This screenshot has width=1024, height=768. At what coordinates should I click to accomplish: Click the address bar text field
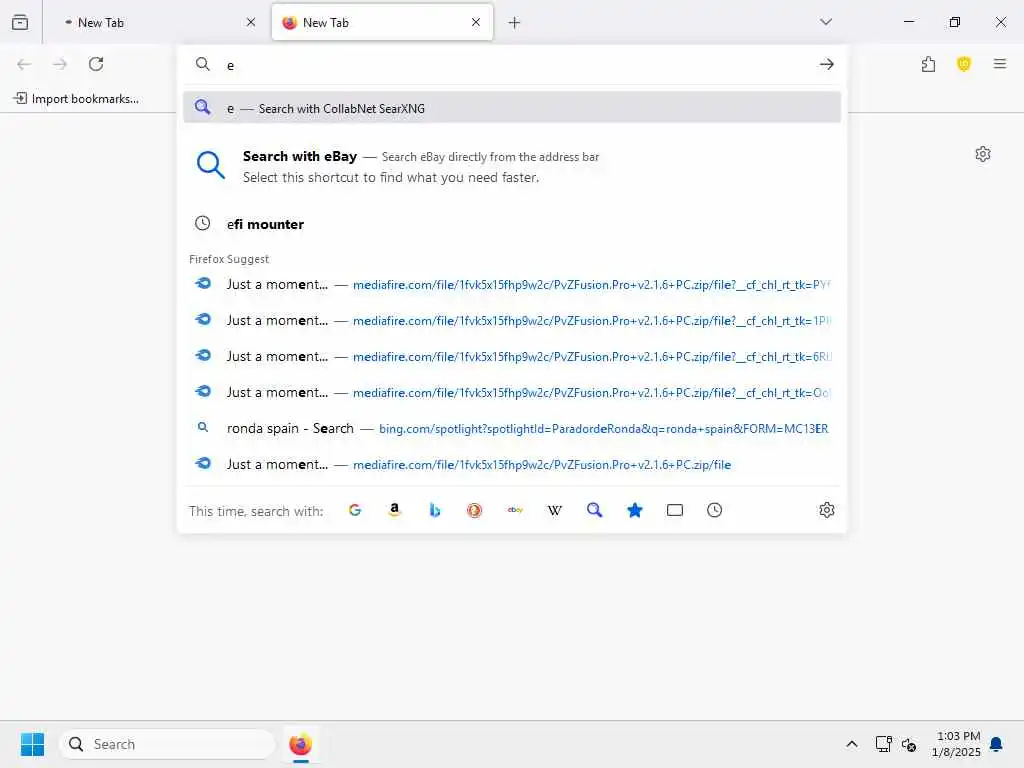[516, 65]
